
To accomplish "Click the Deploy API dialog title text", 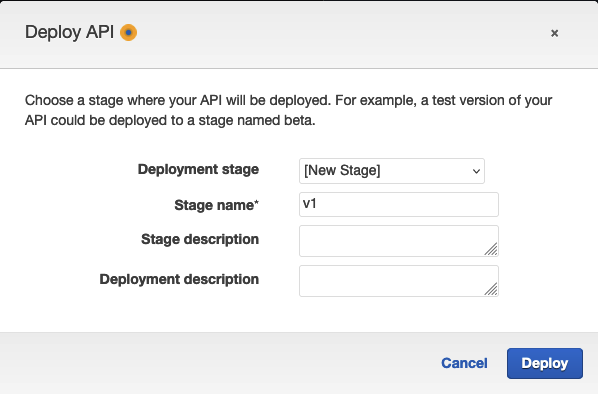I will click(x=69, y=32).
